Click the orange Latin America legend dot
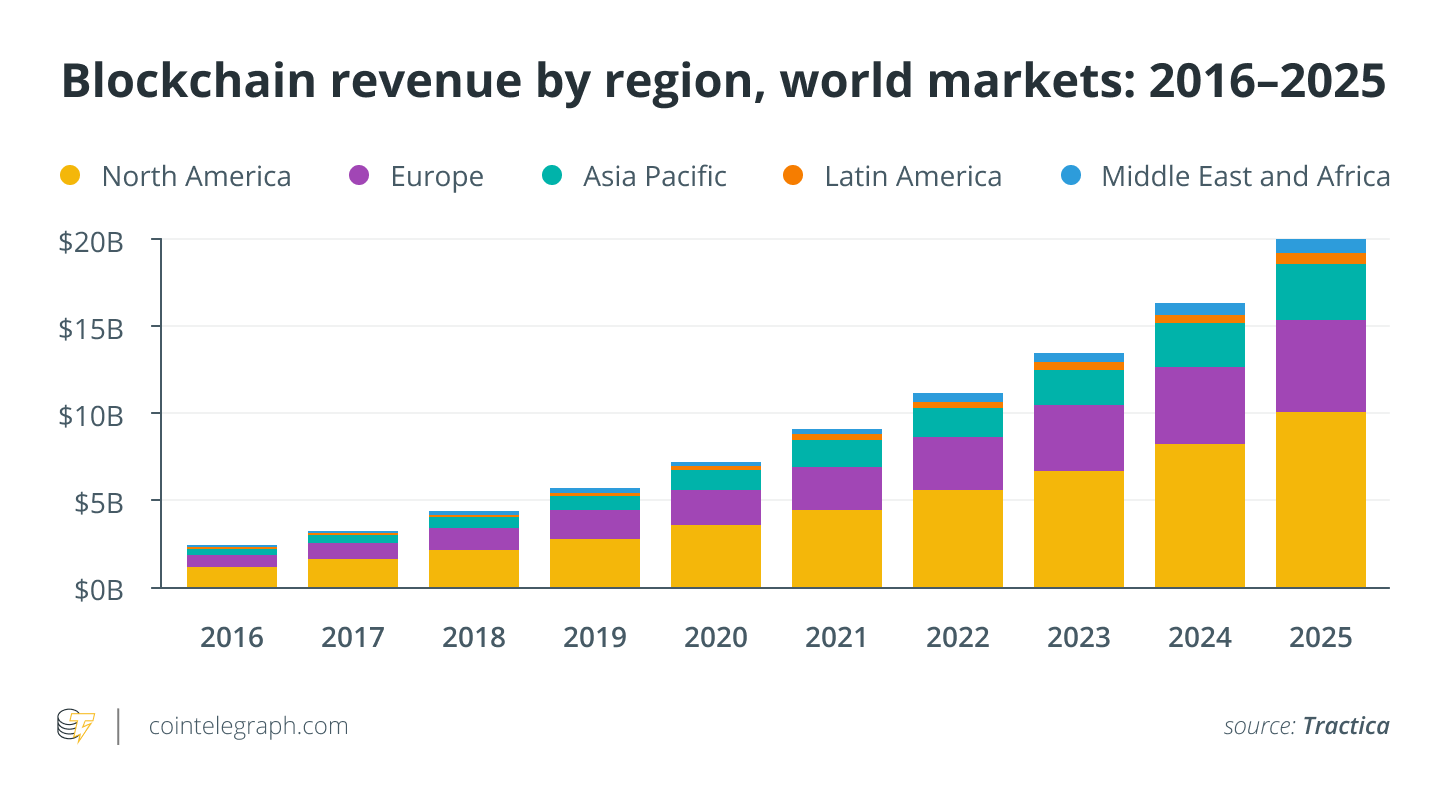This screenshot has width=1450, height=806. pos(792,176)
